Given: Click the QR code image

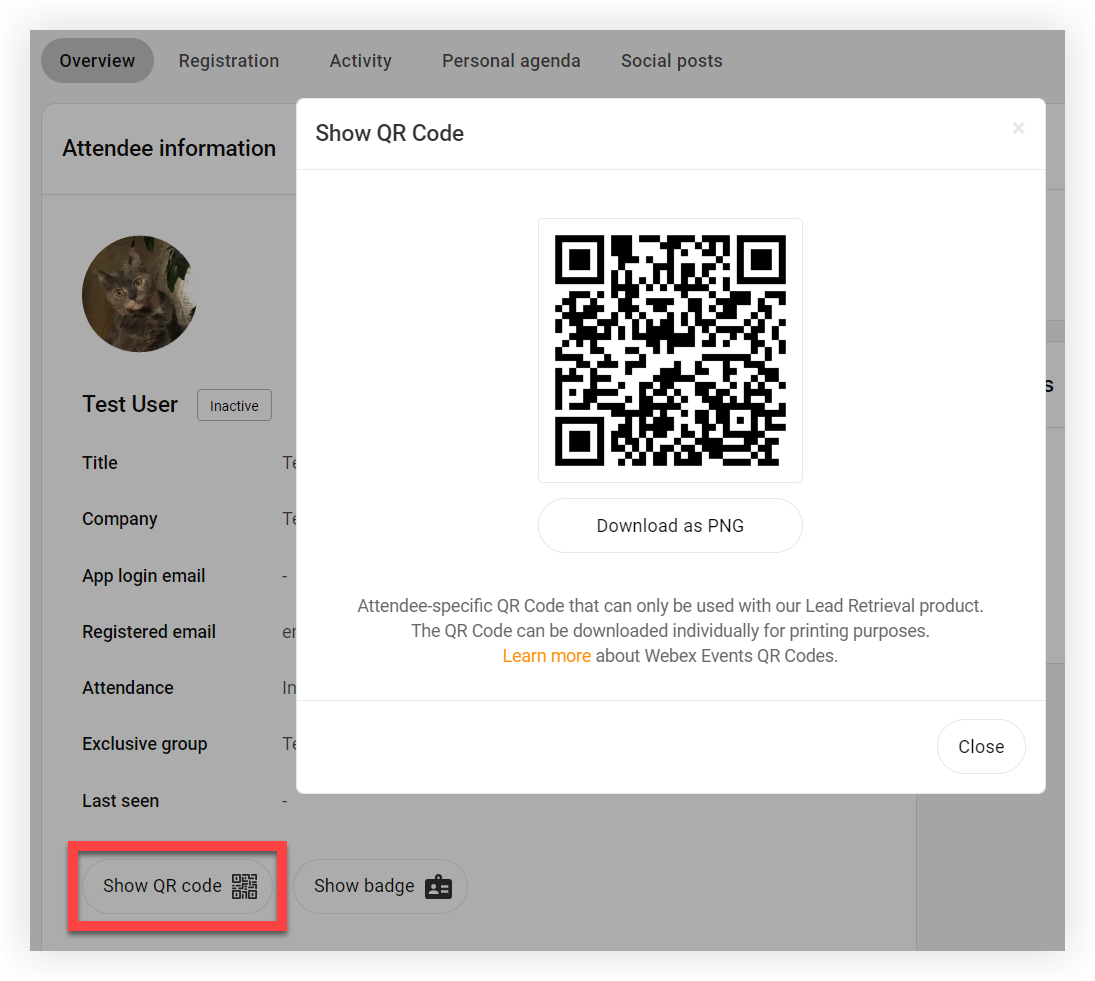Looking at the screenshot, I should 670,351.
